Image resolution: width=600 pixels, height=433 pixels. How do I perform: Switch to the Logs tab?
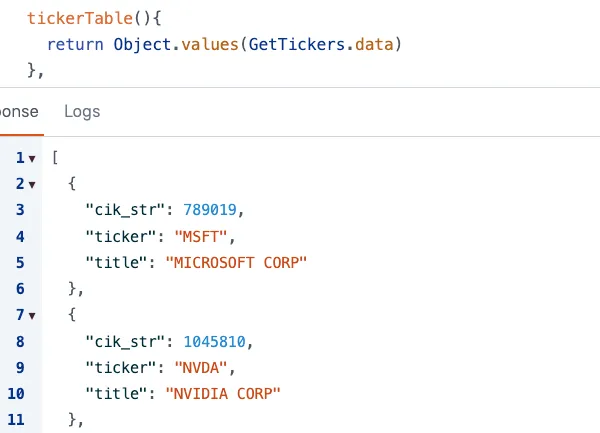tap(82, 111)
